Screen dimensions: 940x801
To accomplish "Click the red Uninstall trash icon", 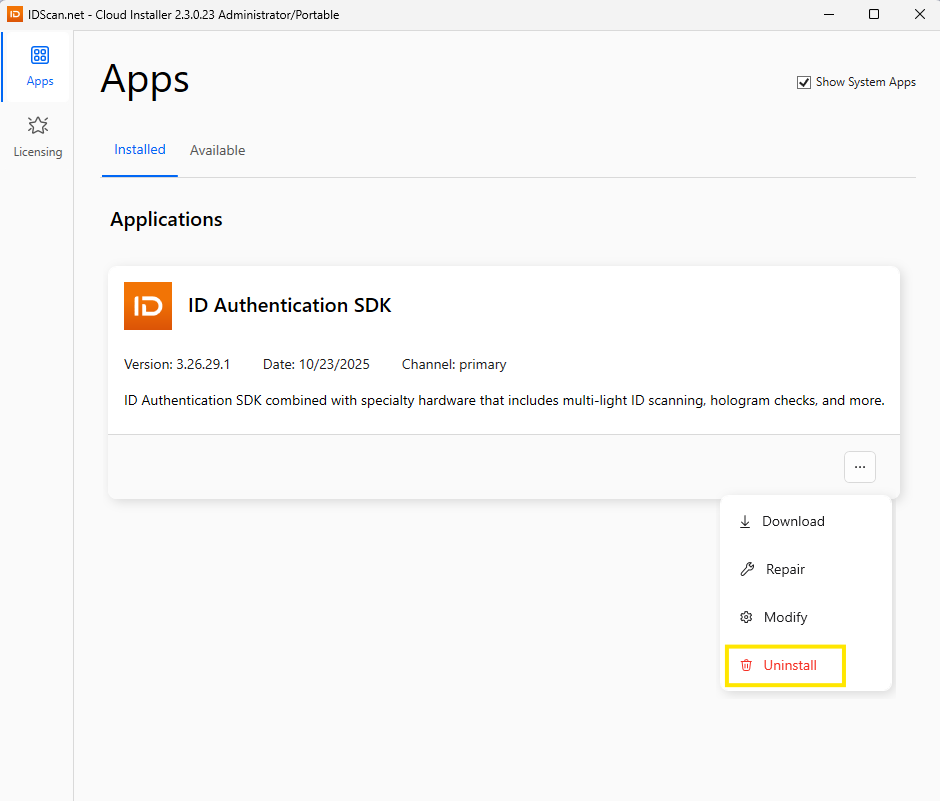I will [x=745, y=666].
